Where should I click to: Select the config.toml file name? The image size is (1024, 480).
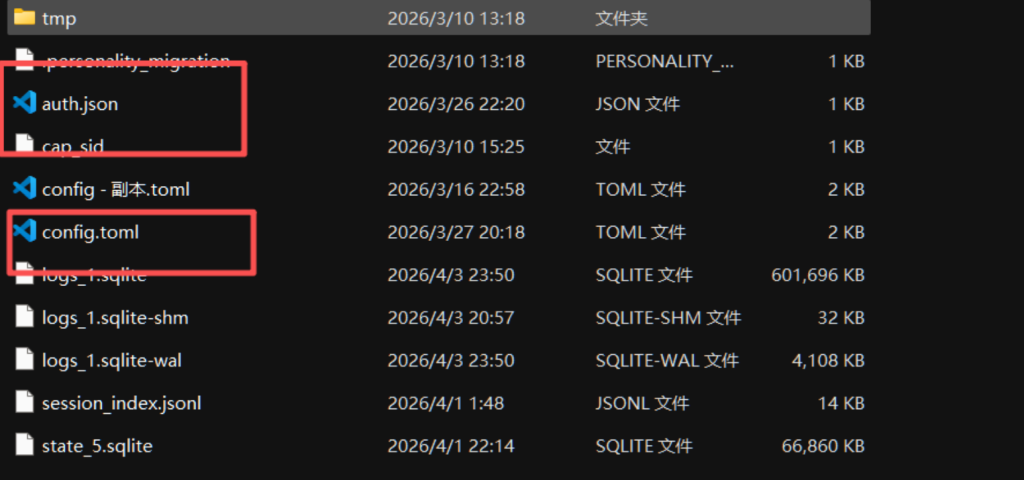tap(90, 232)
